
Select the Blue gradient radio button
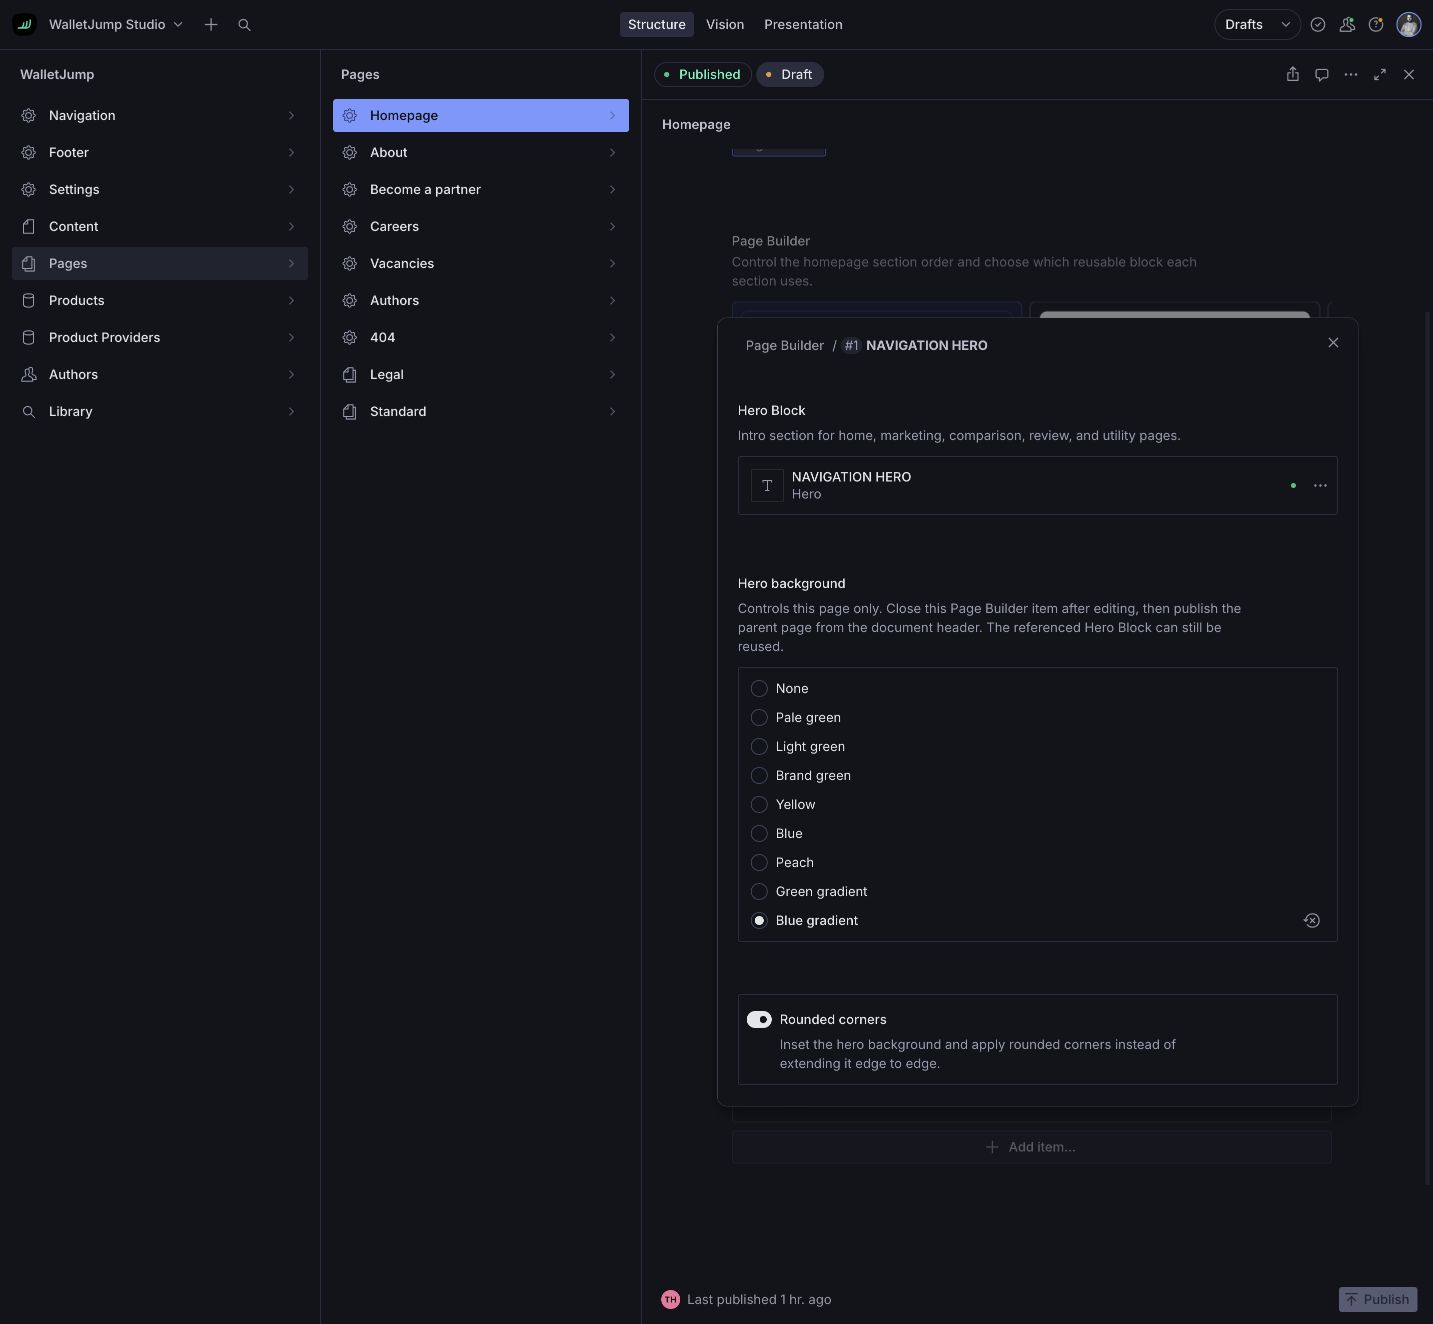point(759,920)
